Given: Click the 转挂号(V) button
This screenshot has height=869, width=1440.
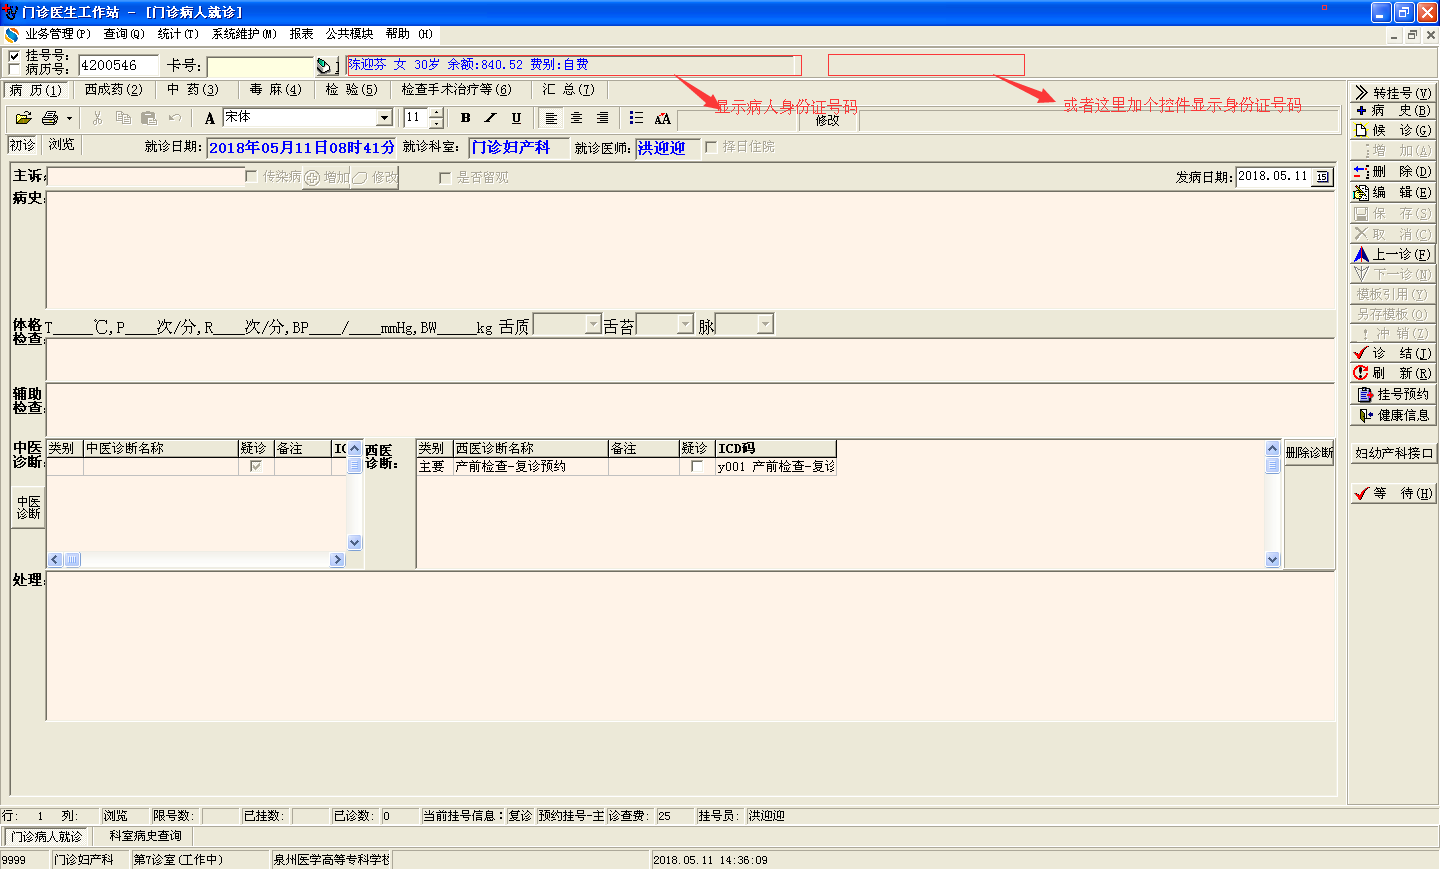Looking at the screenshot, I should [1393, 92].
